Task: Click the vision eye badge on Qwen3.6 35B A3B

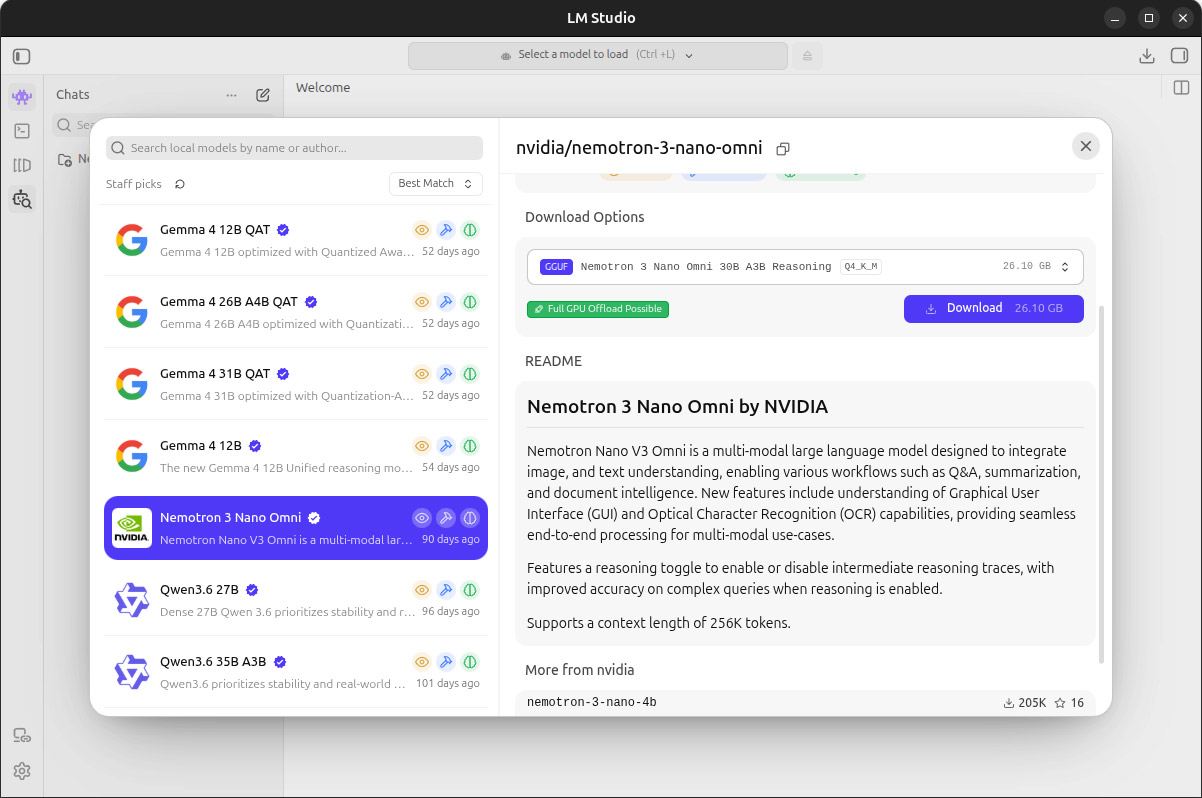Action: tap(422, 662)
